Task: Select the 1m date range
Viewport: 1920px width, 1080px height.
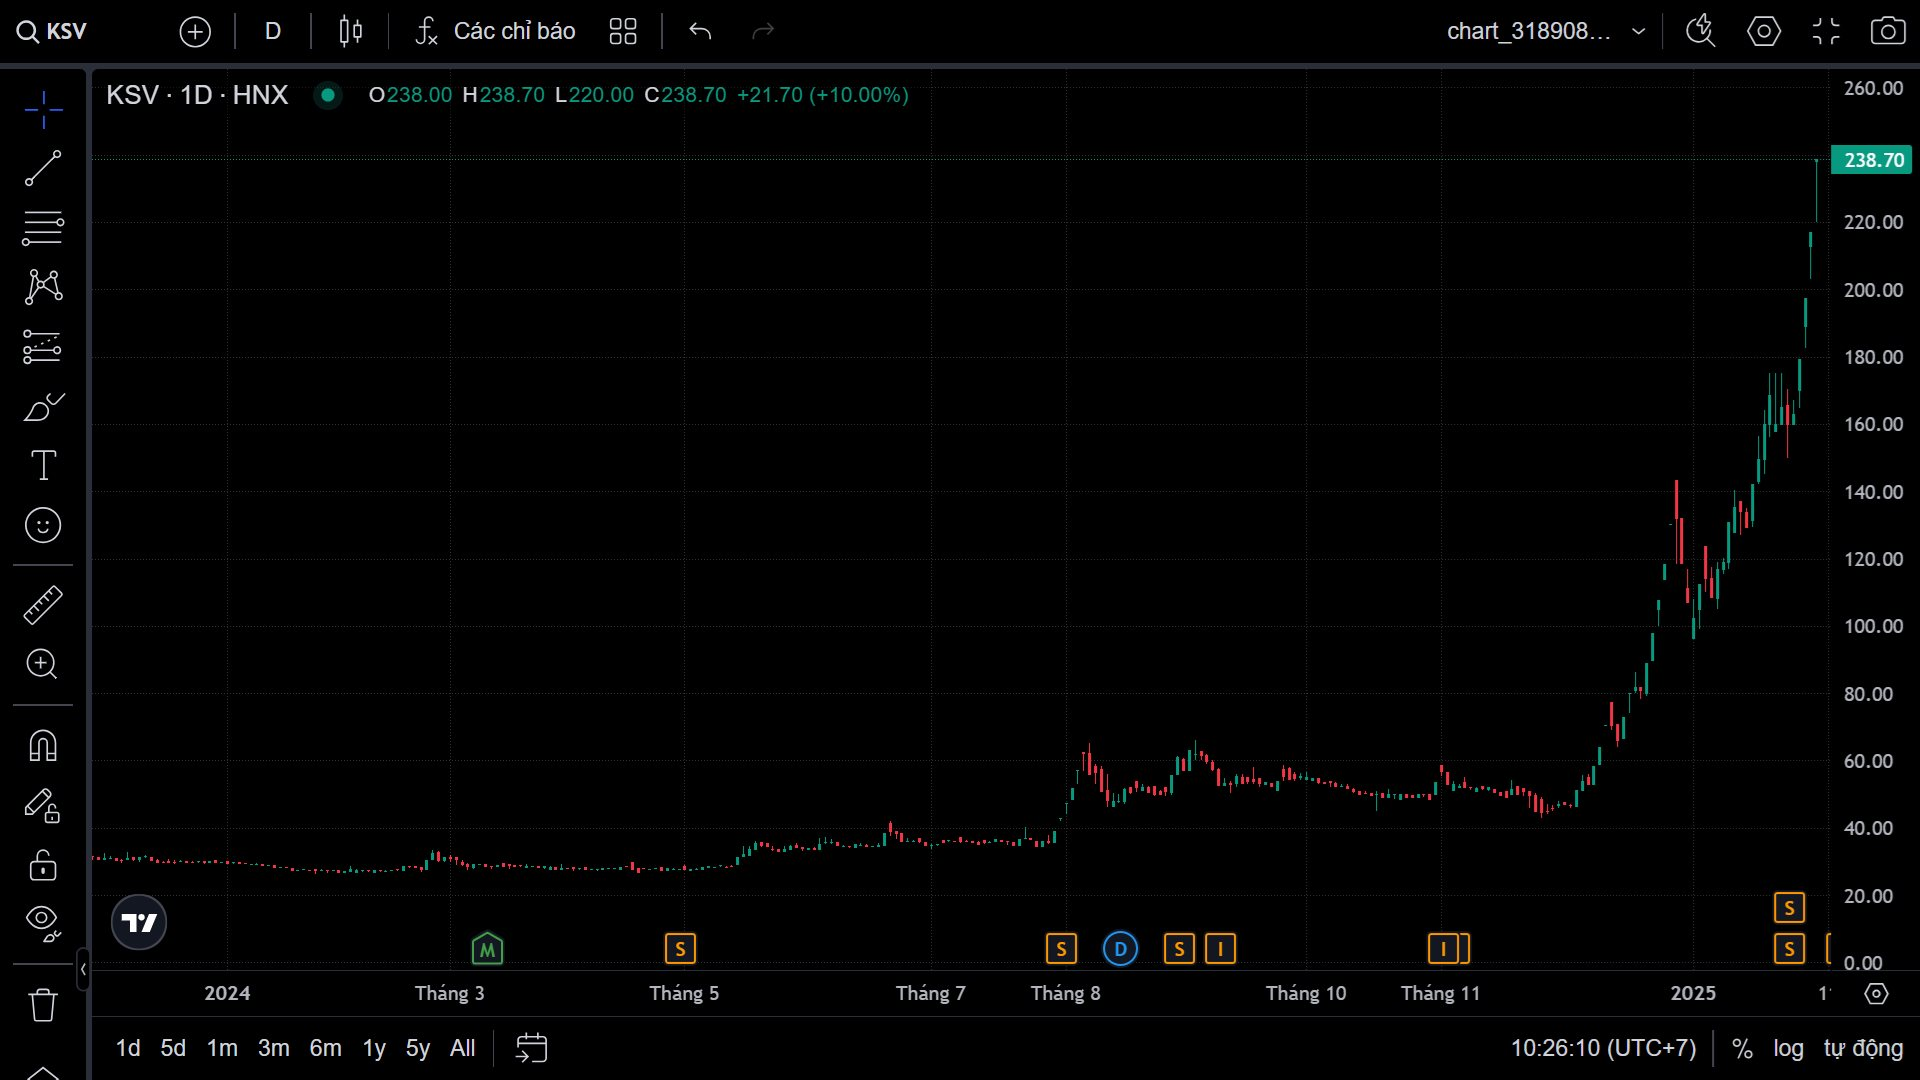Action: (x=222, y=1048)
